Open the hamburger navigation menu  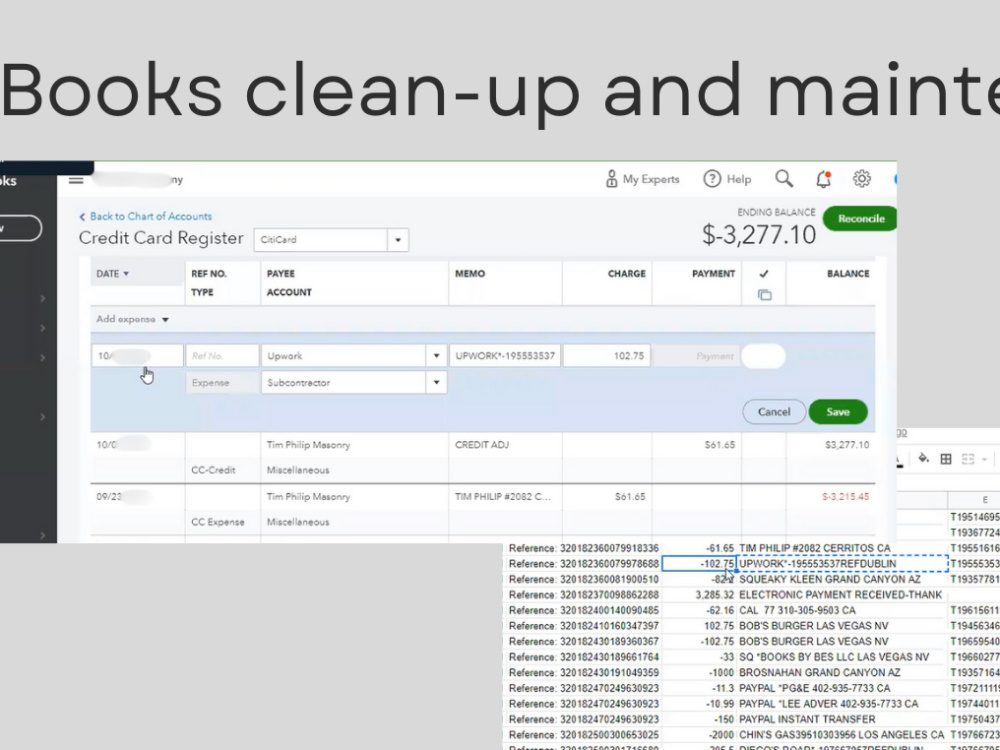(76, 180)
